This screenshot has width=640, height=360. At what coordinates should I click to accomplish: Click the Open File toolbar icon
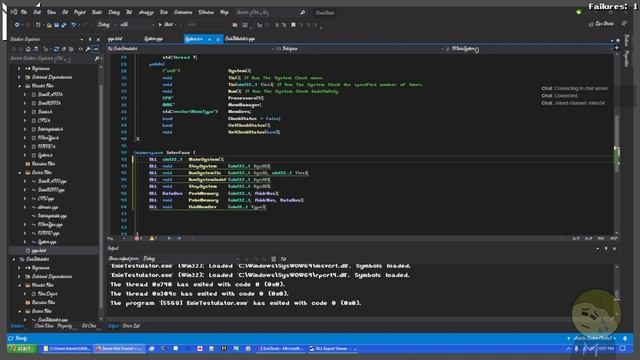pyautogui.click(x=49, y=25)
